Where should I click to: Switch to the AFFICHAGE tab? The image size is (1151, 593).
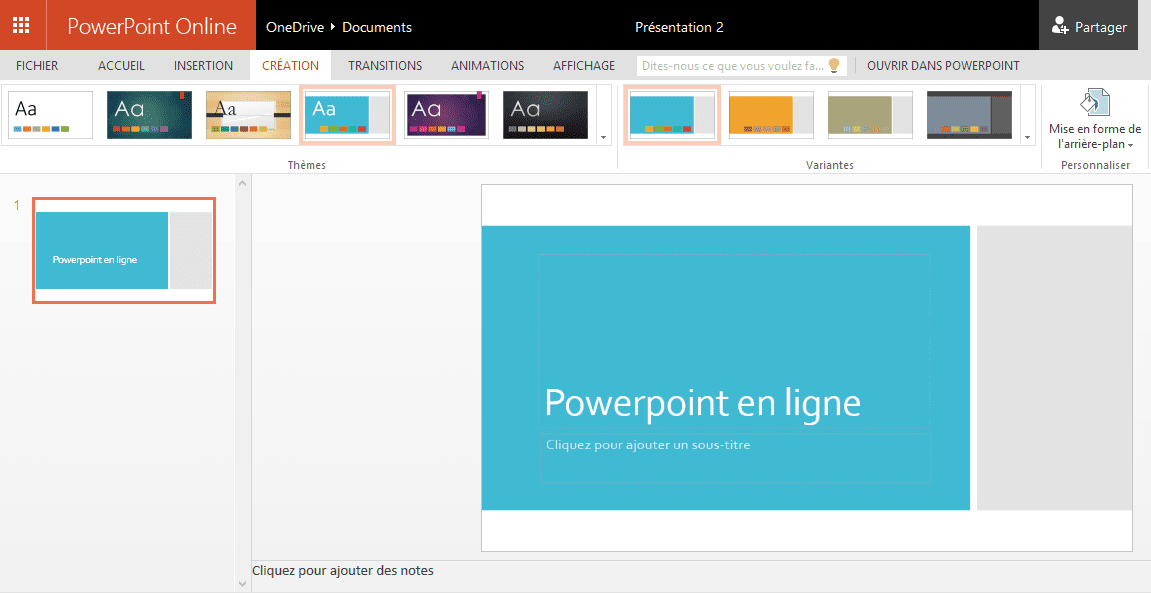point(584,65)
